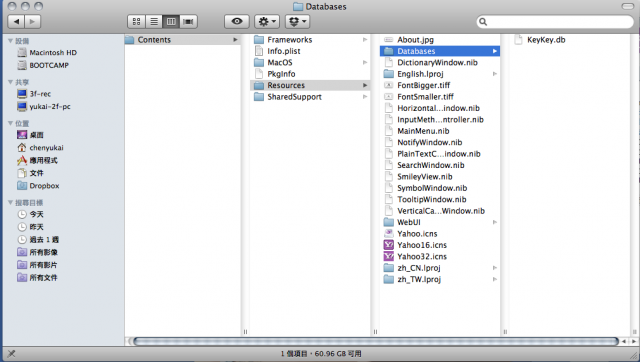Open the 所有影片 smart folder
This screenshot has height=362, width=640.
[x=37, y=265]
